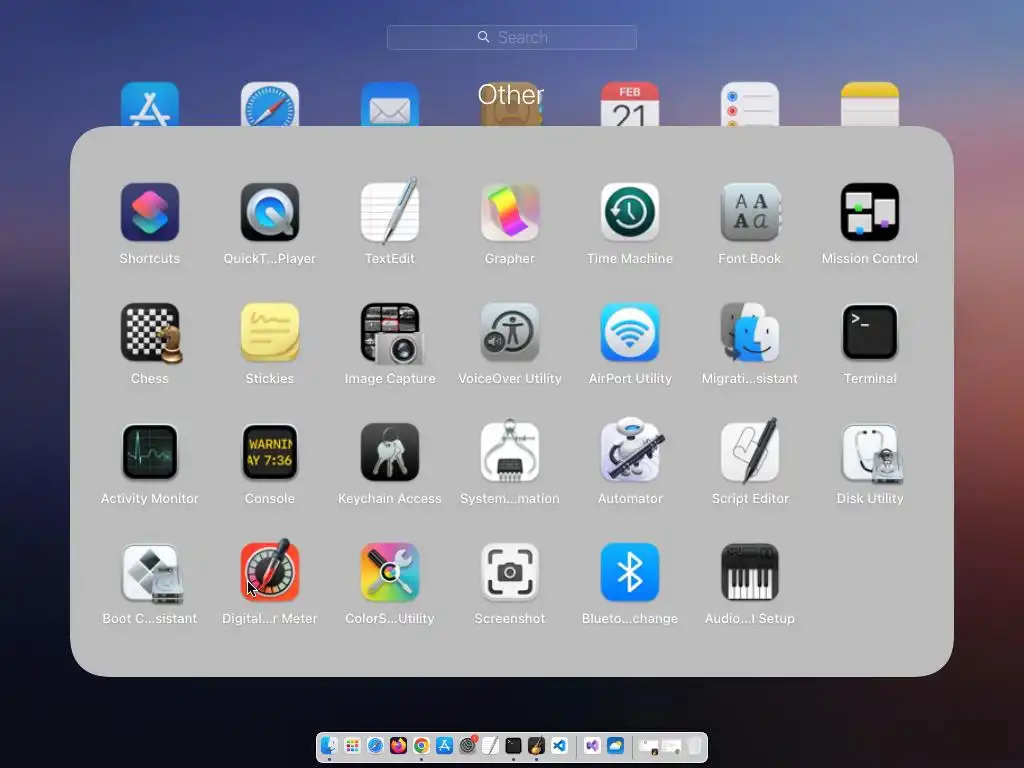Launch System Information
Screen dimensions: 1024x768
click(510, 452)
